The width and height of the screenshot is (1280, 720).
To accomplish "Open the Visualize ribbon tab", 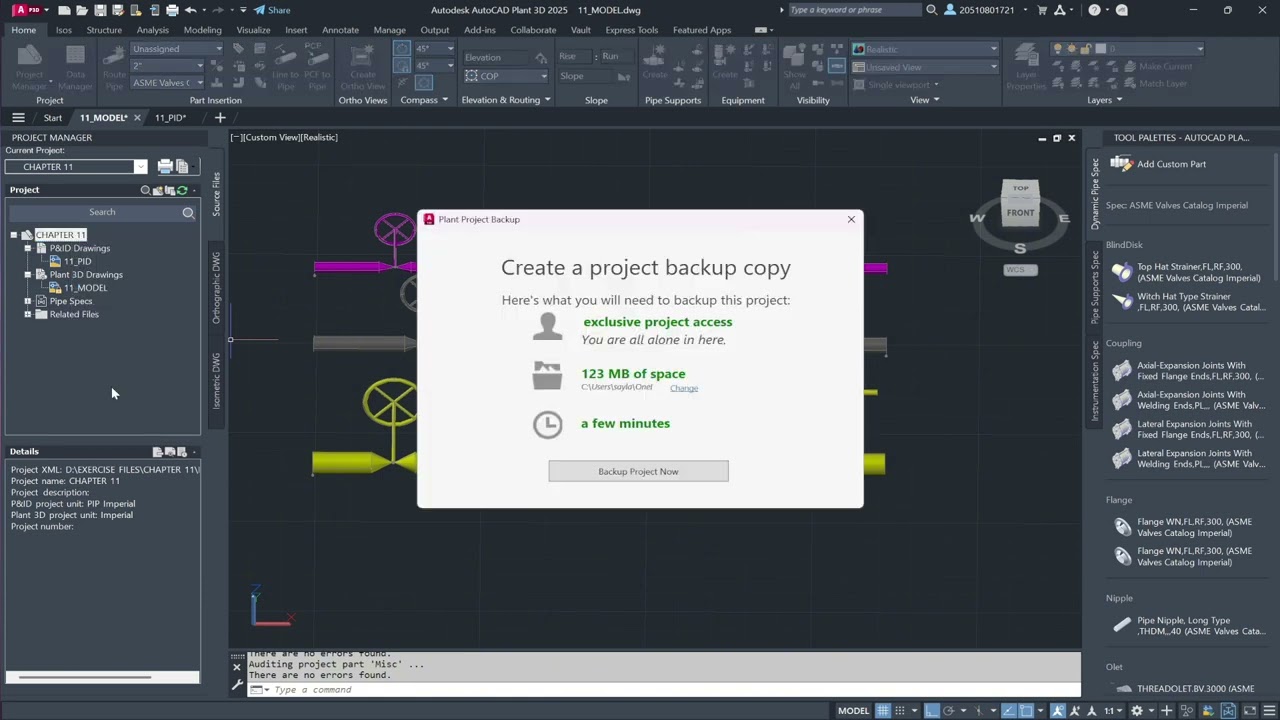I will [x=253, y=30].
